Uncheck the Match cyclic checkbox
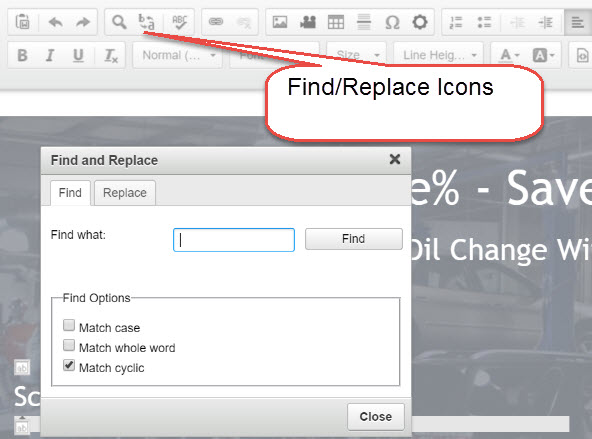The image size is (592, 439). (69, 365)
